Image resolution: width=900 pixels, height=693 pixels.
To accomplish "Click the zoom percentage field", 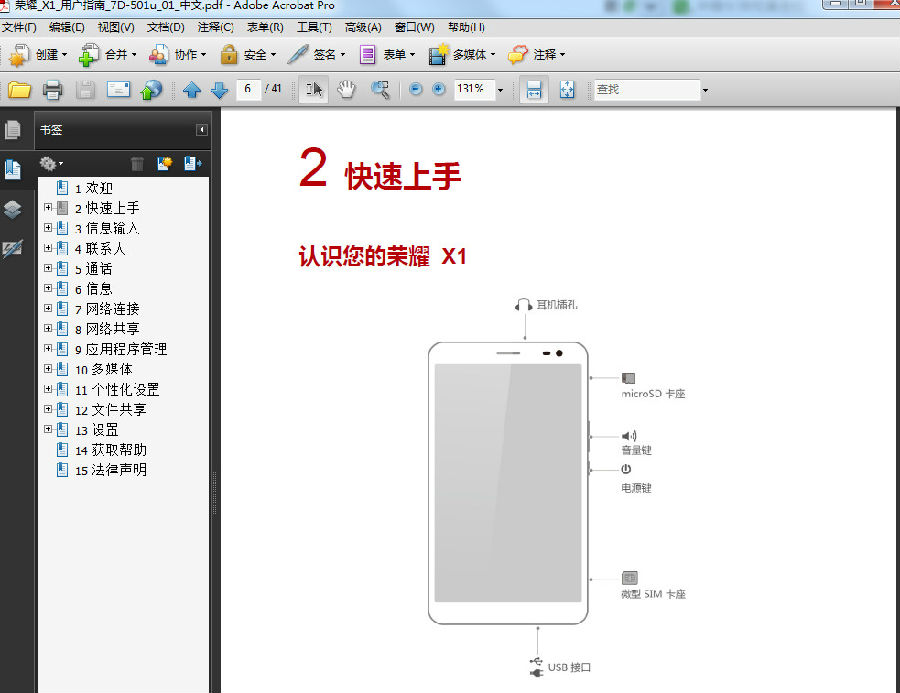I will (474, 90).
